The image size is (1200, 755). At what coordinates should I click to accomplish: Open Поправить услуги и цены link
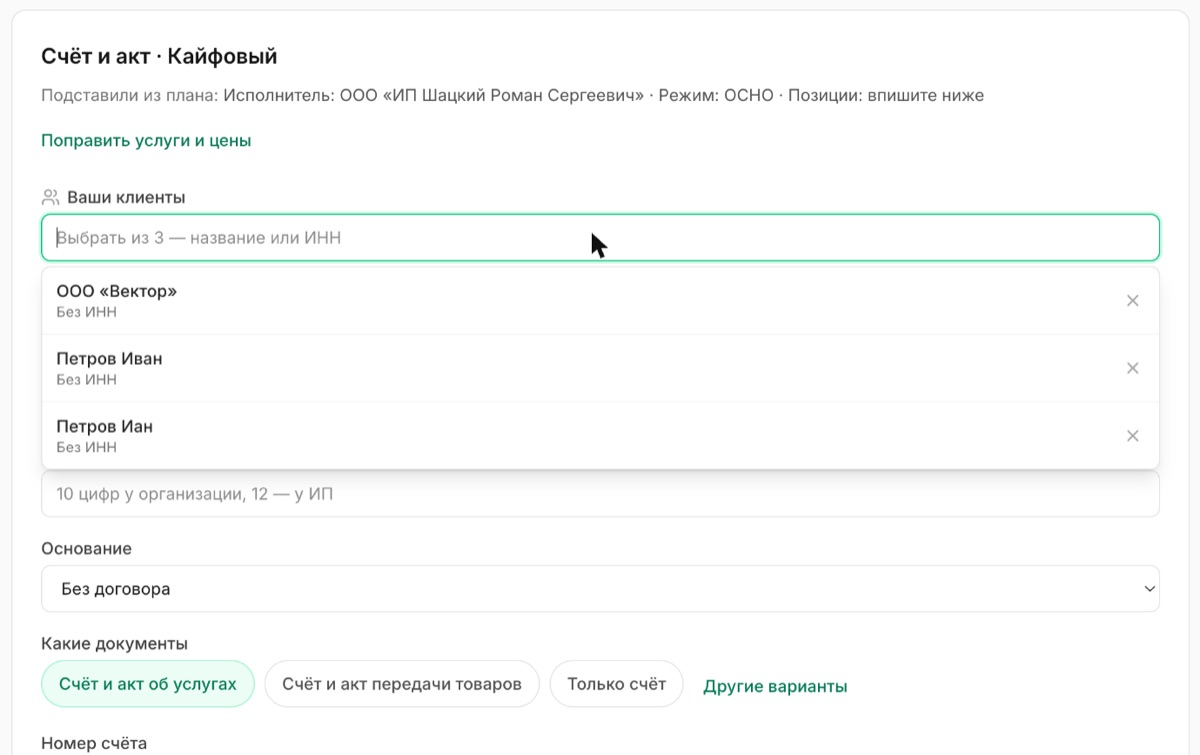pyautogui.click(x=146, y=141)
